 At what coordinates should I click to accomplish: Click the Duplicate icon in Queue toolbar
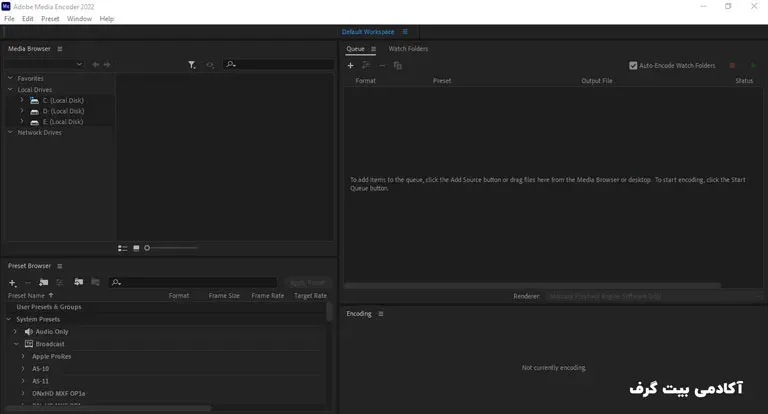click(x=398, y=65)
